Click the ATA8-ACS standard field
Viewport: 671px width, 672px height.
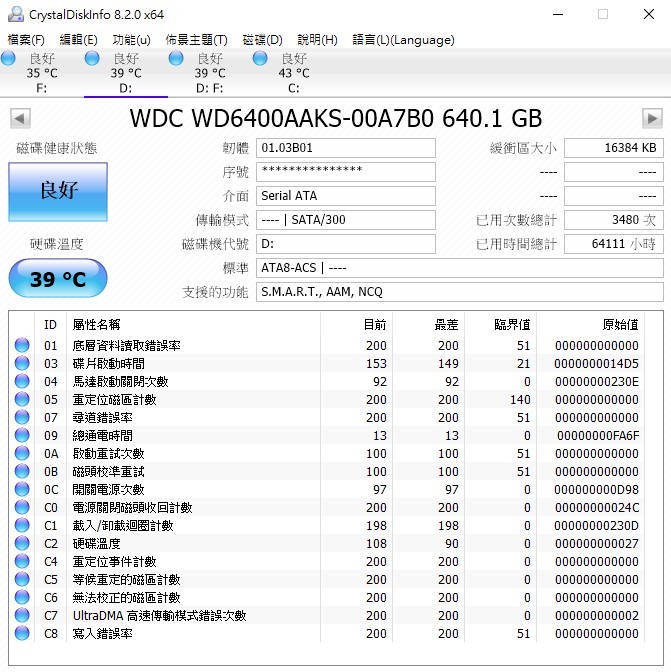(x=460, y=268)
